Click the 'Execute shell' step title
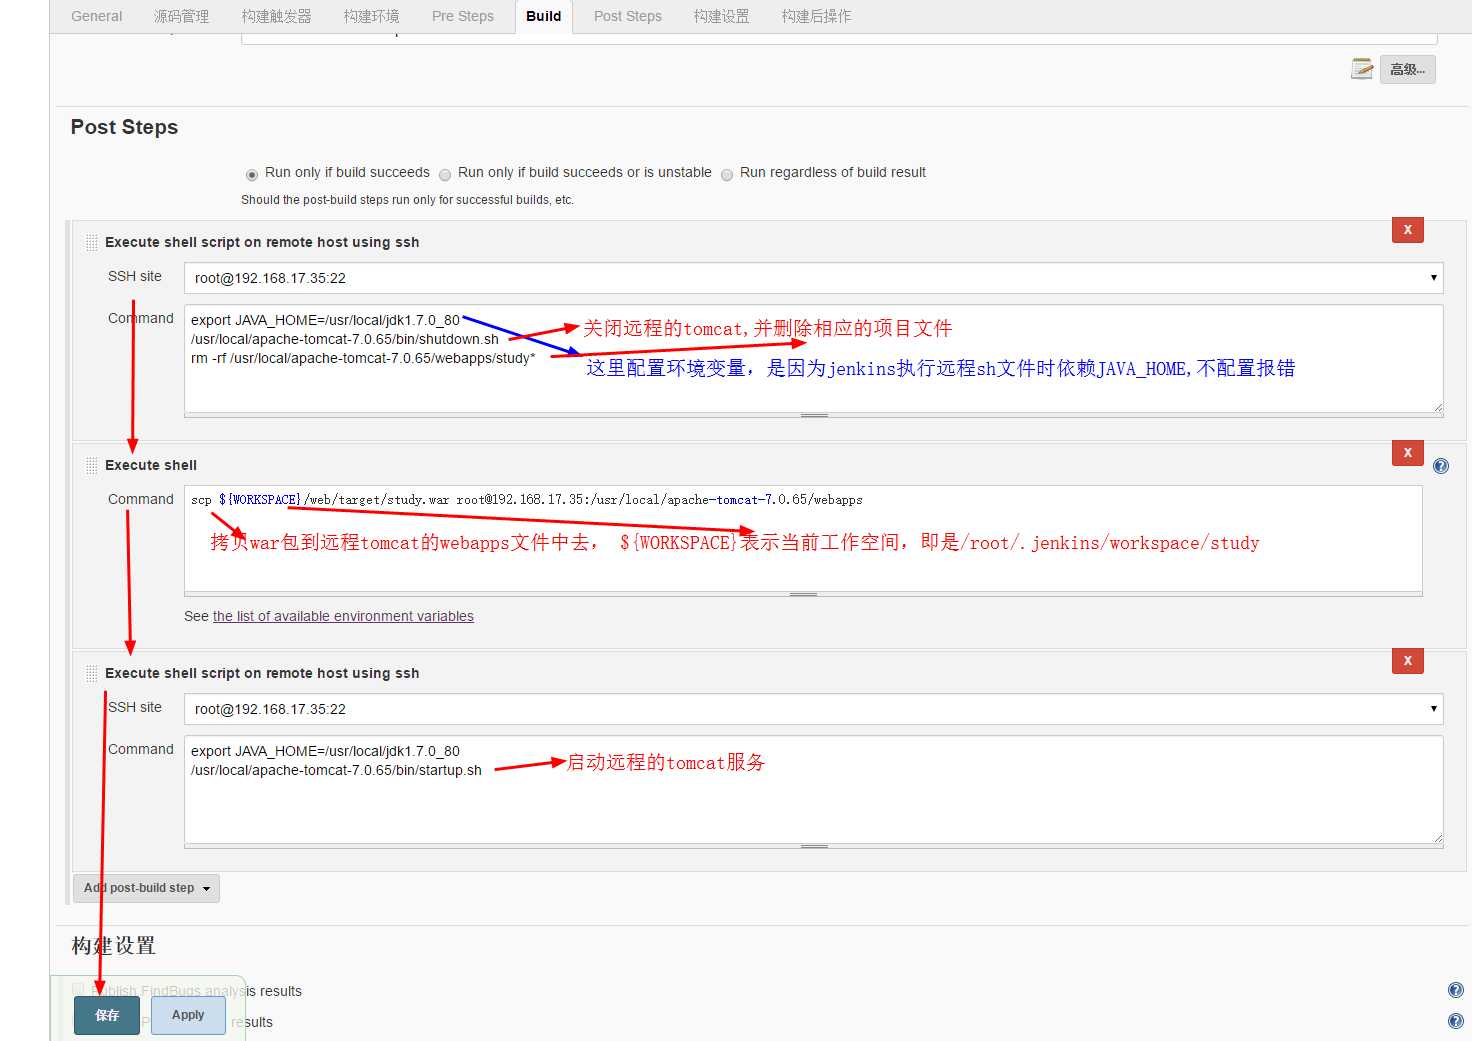Image resolution: width=1472 pixels, height=1041 pixels. click(151, 465)
